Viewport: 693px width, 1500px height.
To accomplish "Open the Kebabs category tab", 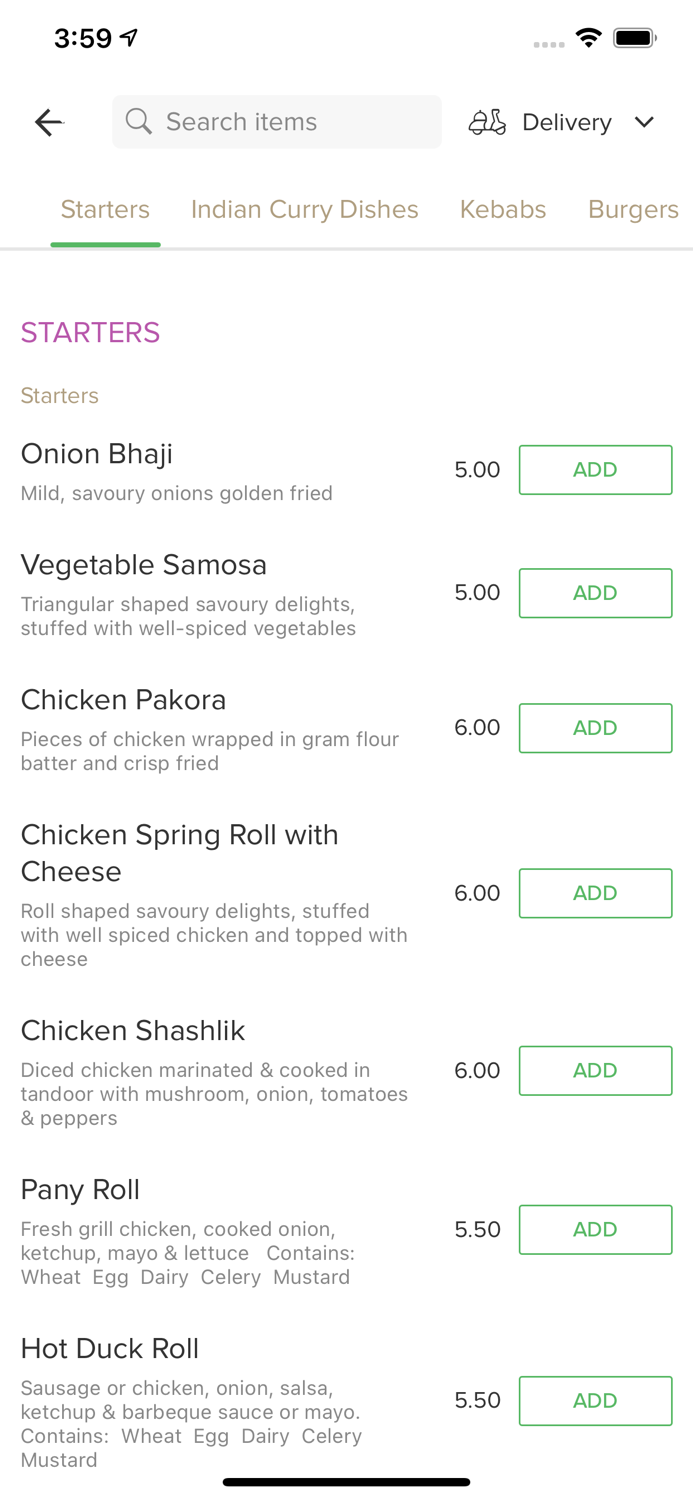I will click(x=503, y=209).
